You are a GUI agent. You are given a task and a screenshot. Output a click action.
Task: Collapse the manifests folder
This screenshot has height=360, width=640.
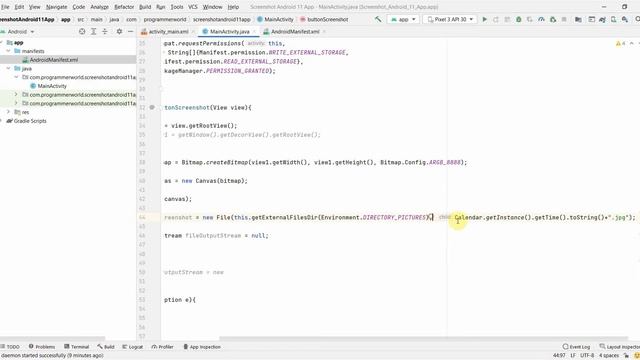[9, 51]
